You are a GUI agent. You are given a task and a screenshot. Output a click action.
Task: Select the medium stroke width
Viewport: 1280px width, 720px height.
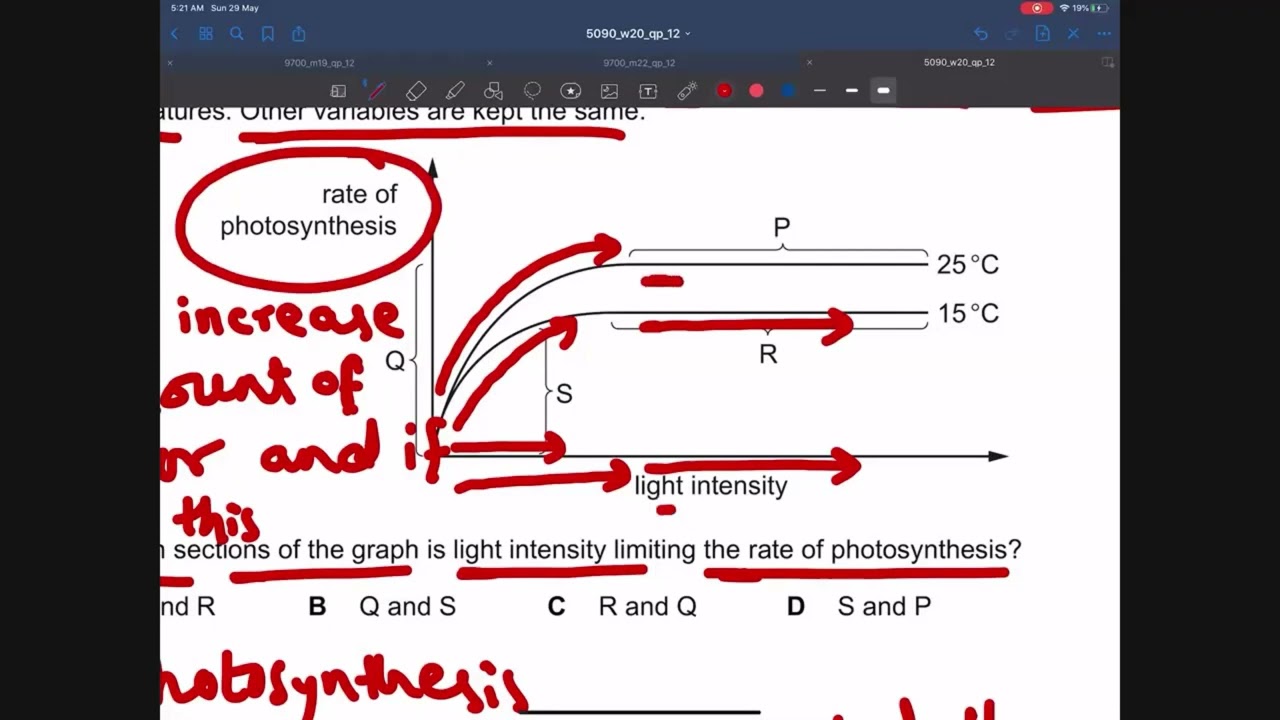click(852, 91)
